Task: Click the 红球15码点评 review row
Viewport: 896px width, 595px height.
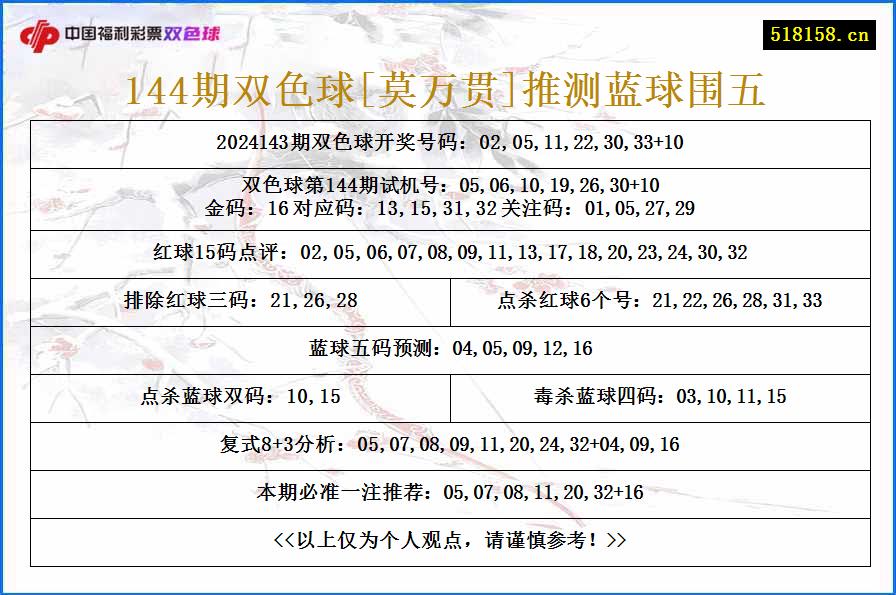Action: [x=448, y=253]
